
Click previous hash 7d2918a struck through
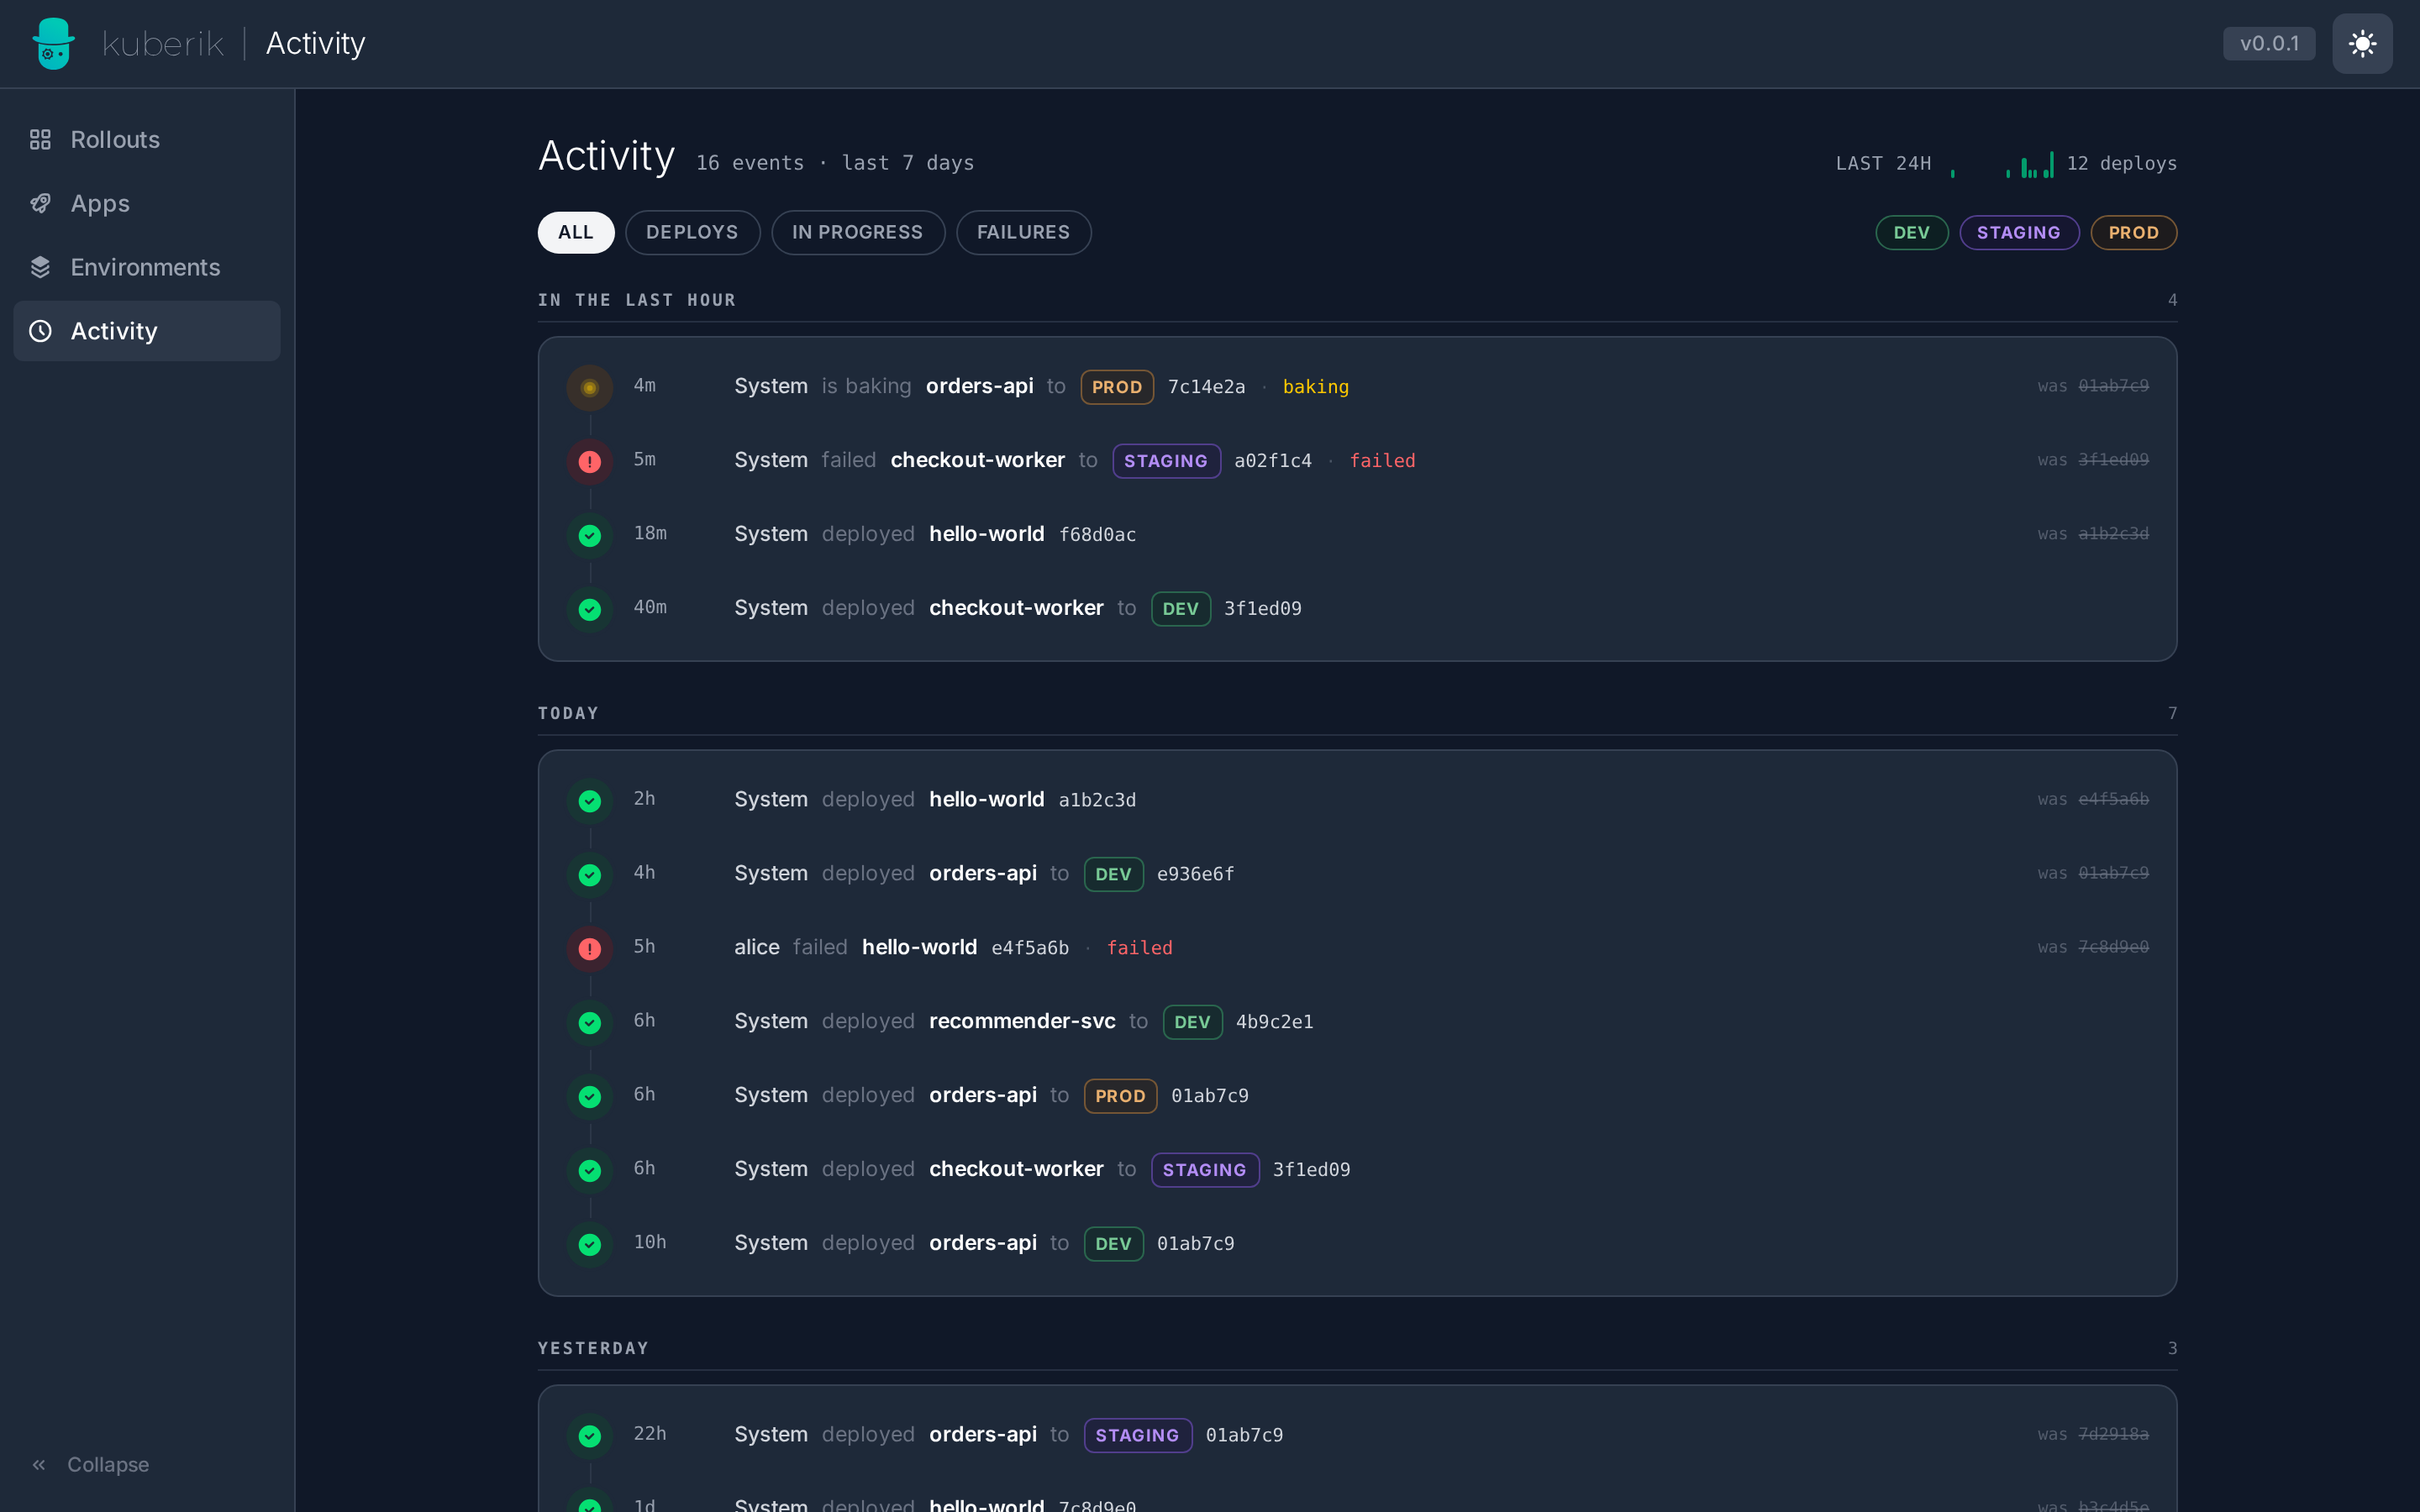[2113, 1434]
